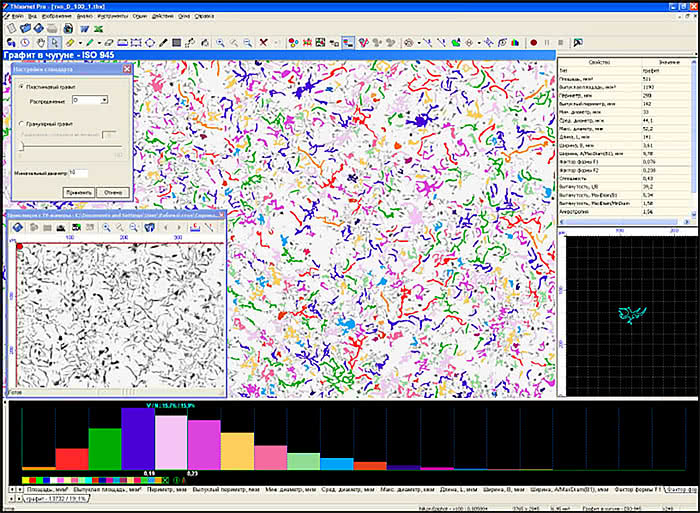Click the properties table vertical scrollbar
The width and height of the screenshot is (700, 513).
694,138
